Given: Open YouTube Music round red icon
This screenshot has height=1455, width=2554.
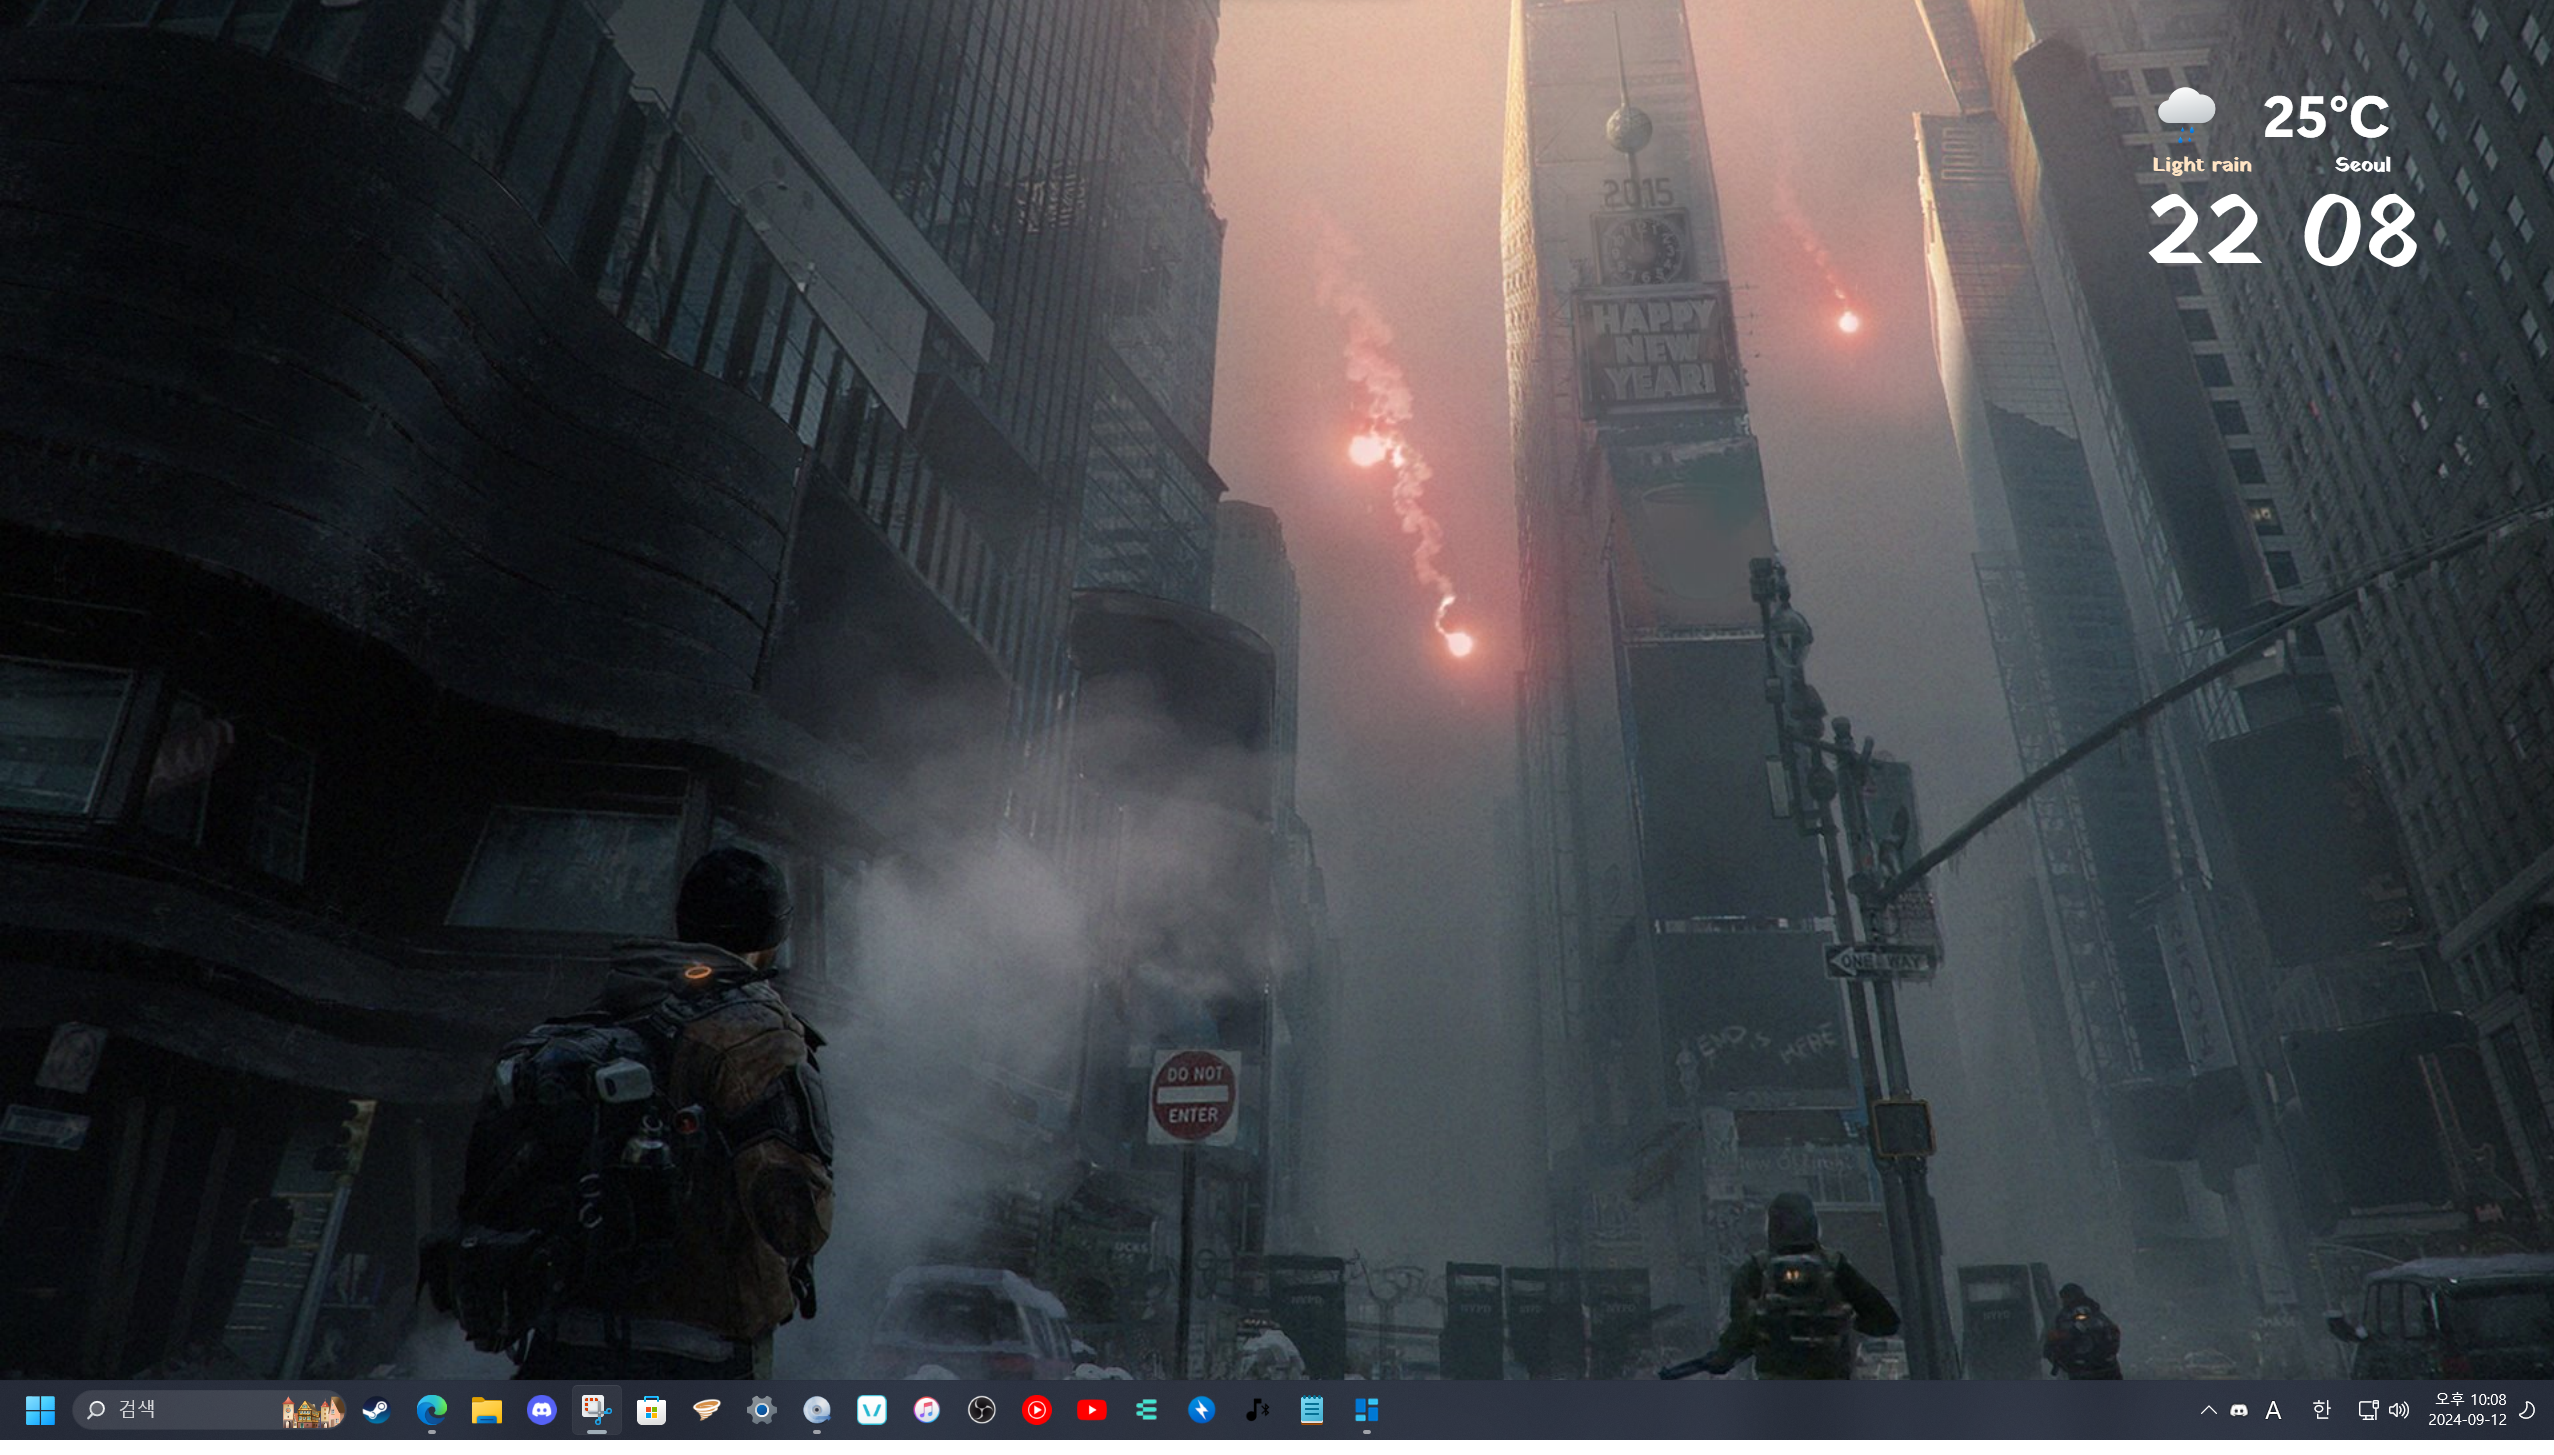Looking at the screenshot, I should pyautogui.click(x=1037, y=1410).
